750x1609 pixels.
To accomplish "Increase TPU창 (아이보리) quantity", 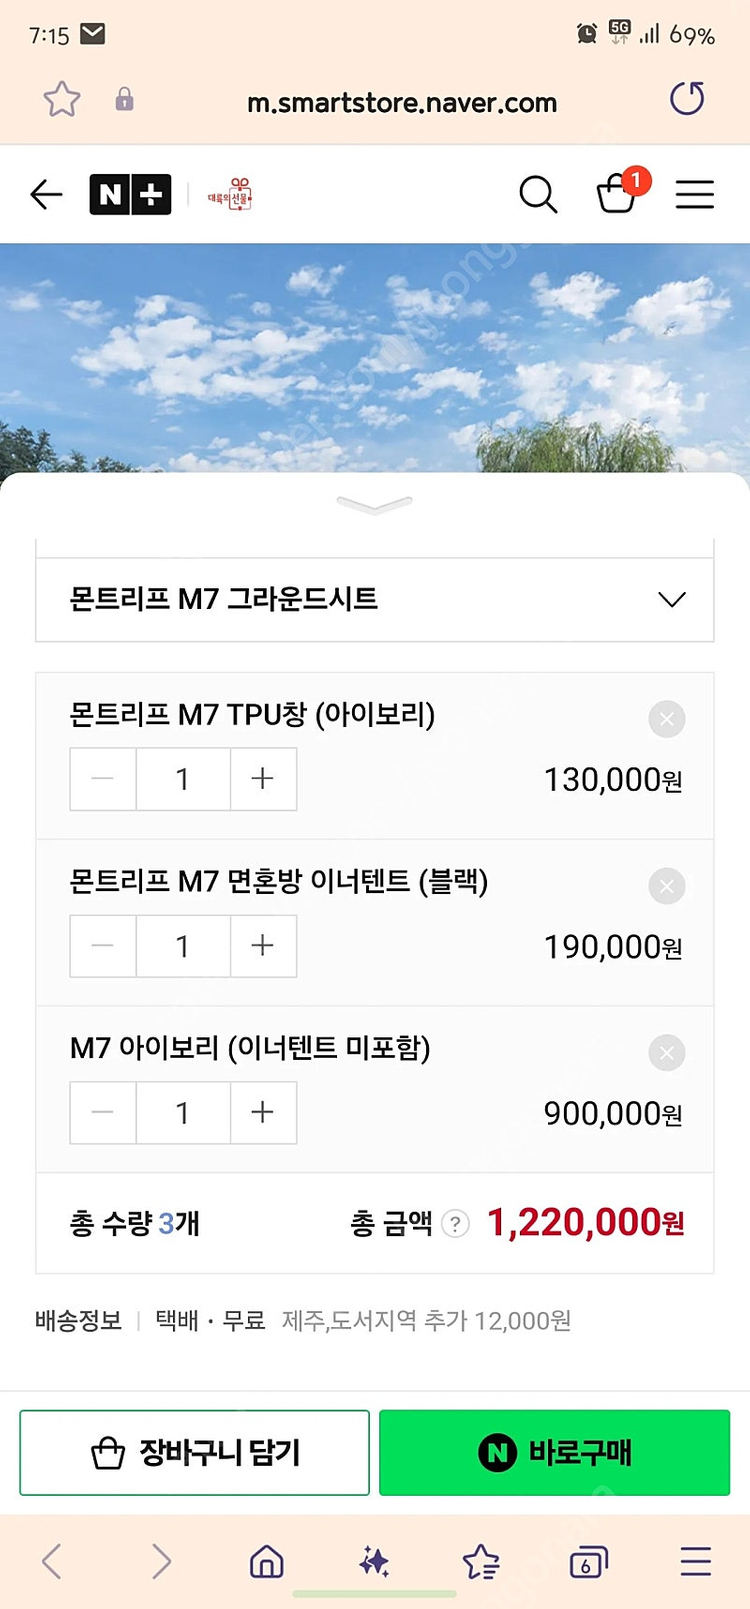I will (x=263, y=779).
